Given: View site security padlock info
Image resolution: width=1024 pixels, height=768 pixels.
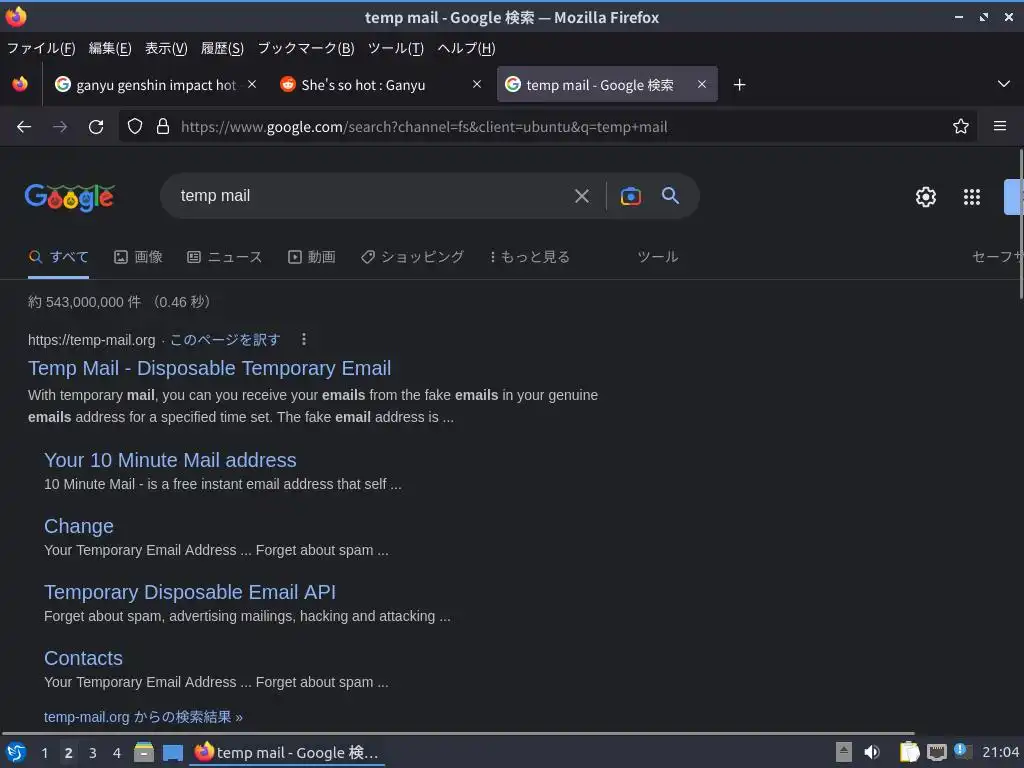Looking at the screenshot, I should [x=163, y=127].
